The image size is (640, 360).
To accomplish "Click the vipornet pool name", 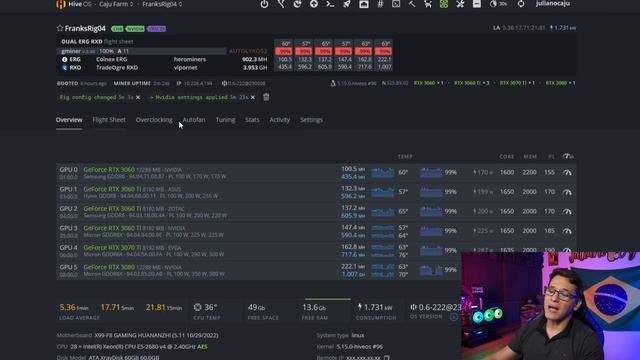I will pyautogui.click(x=186, y=67).
